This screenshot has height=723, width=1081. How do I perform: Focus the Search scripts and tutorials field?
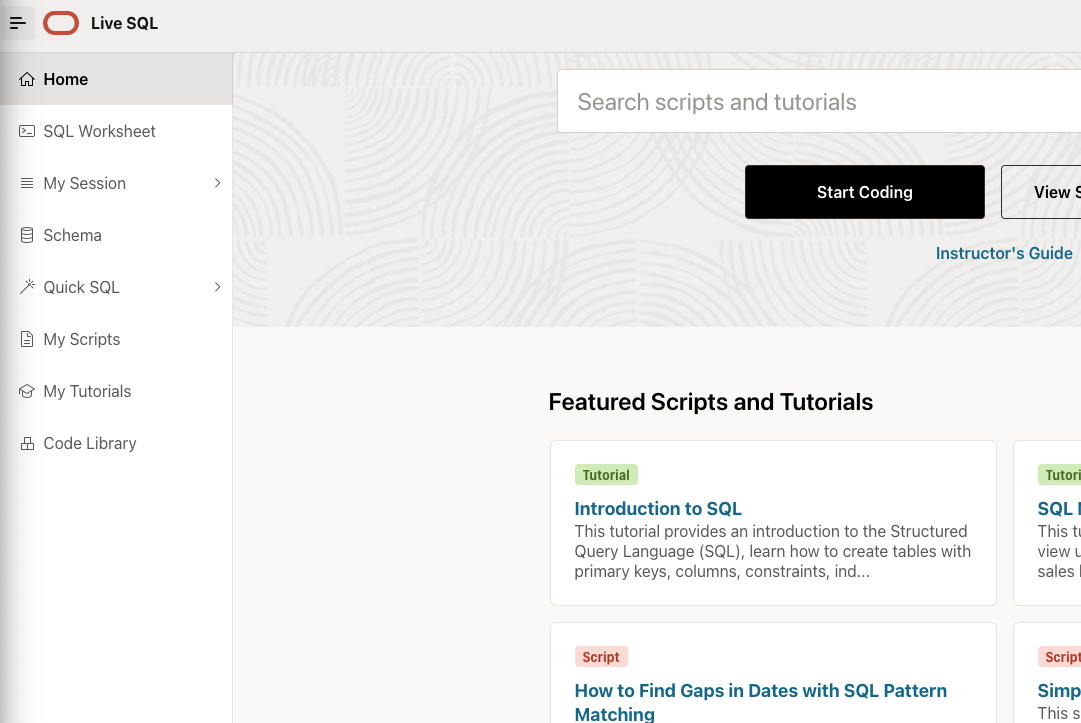tap(819, 101)
